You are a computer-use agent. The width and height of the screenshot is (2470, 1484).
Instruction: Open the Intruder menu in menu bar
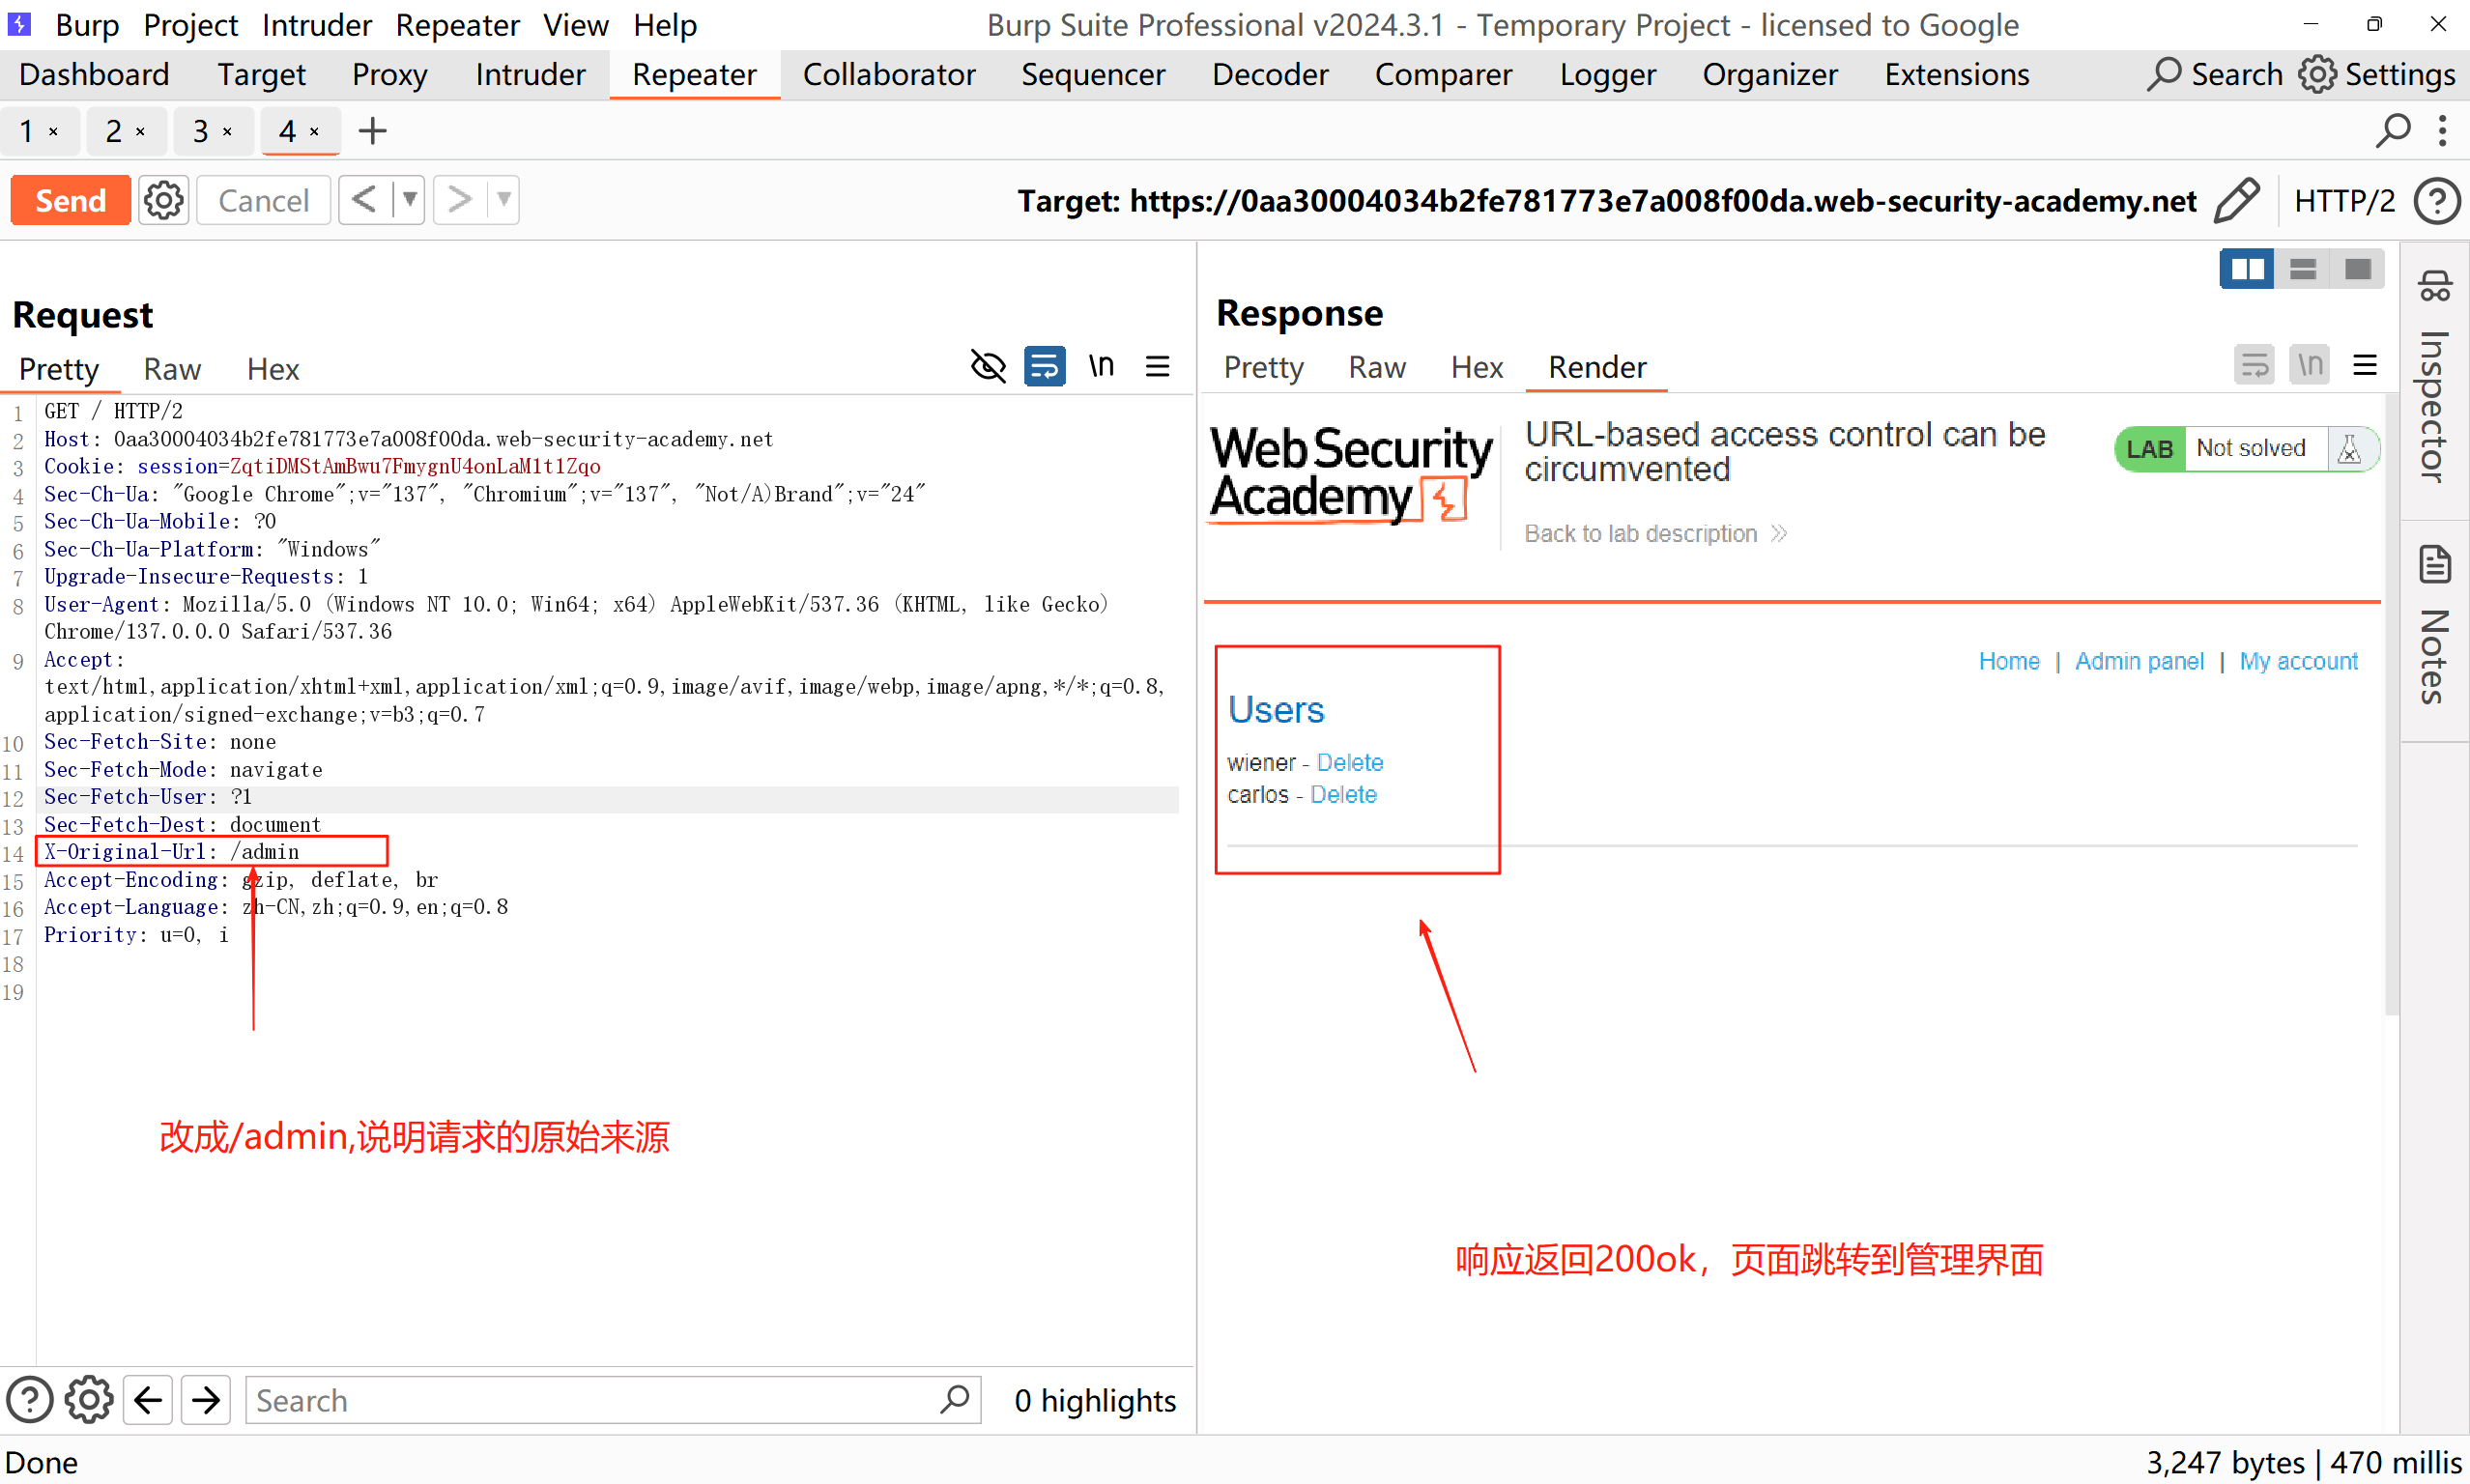click(316, 25)
